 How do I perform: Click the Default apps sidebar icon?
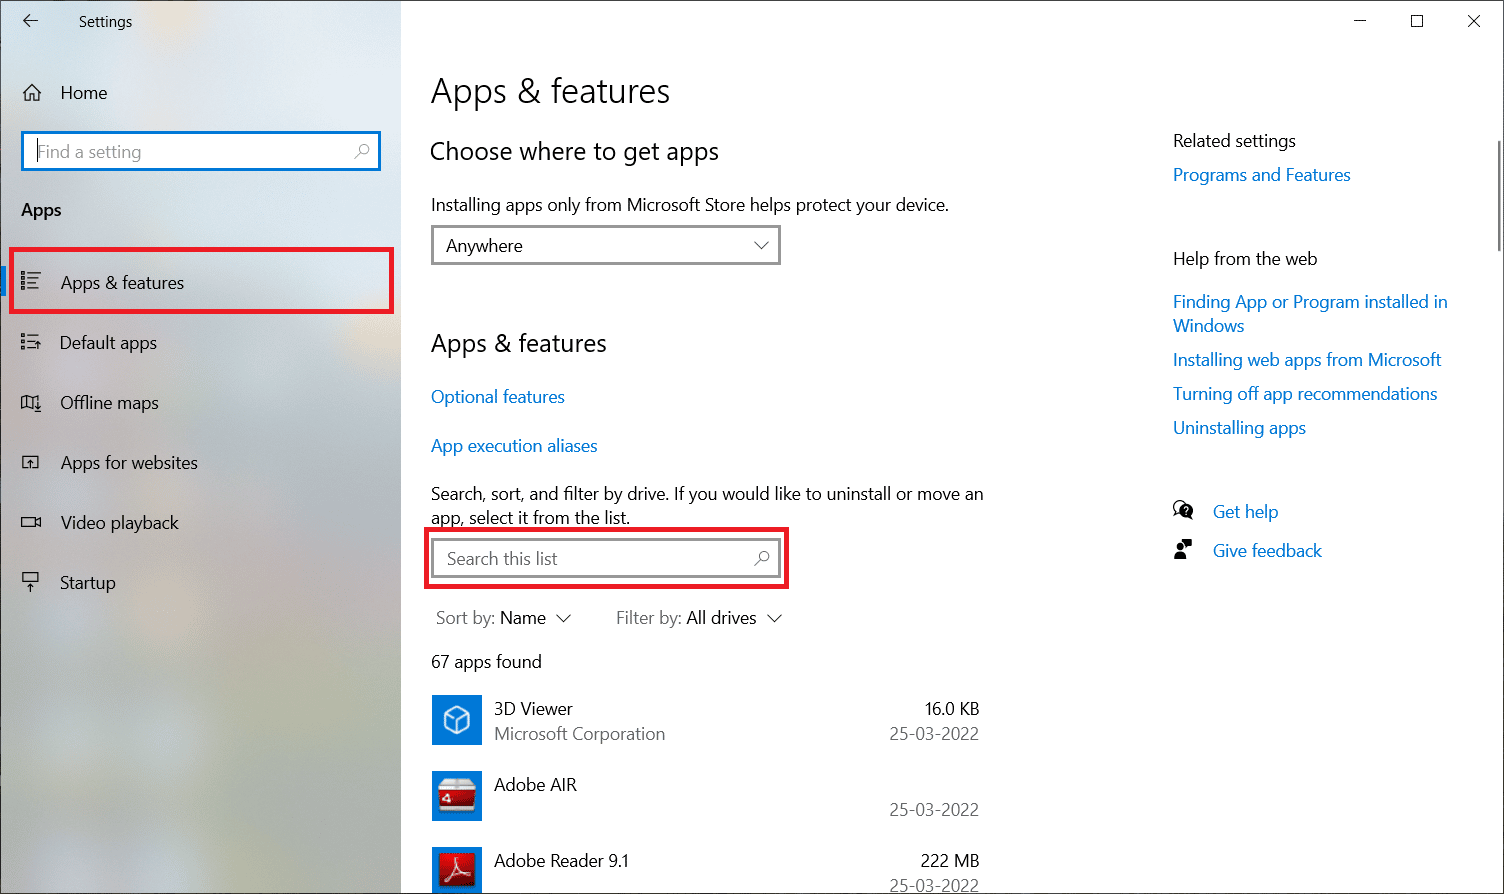(31, 343)
